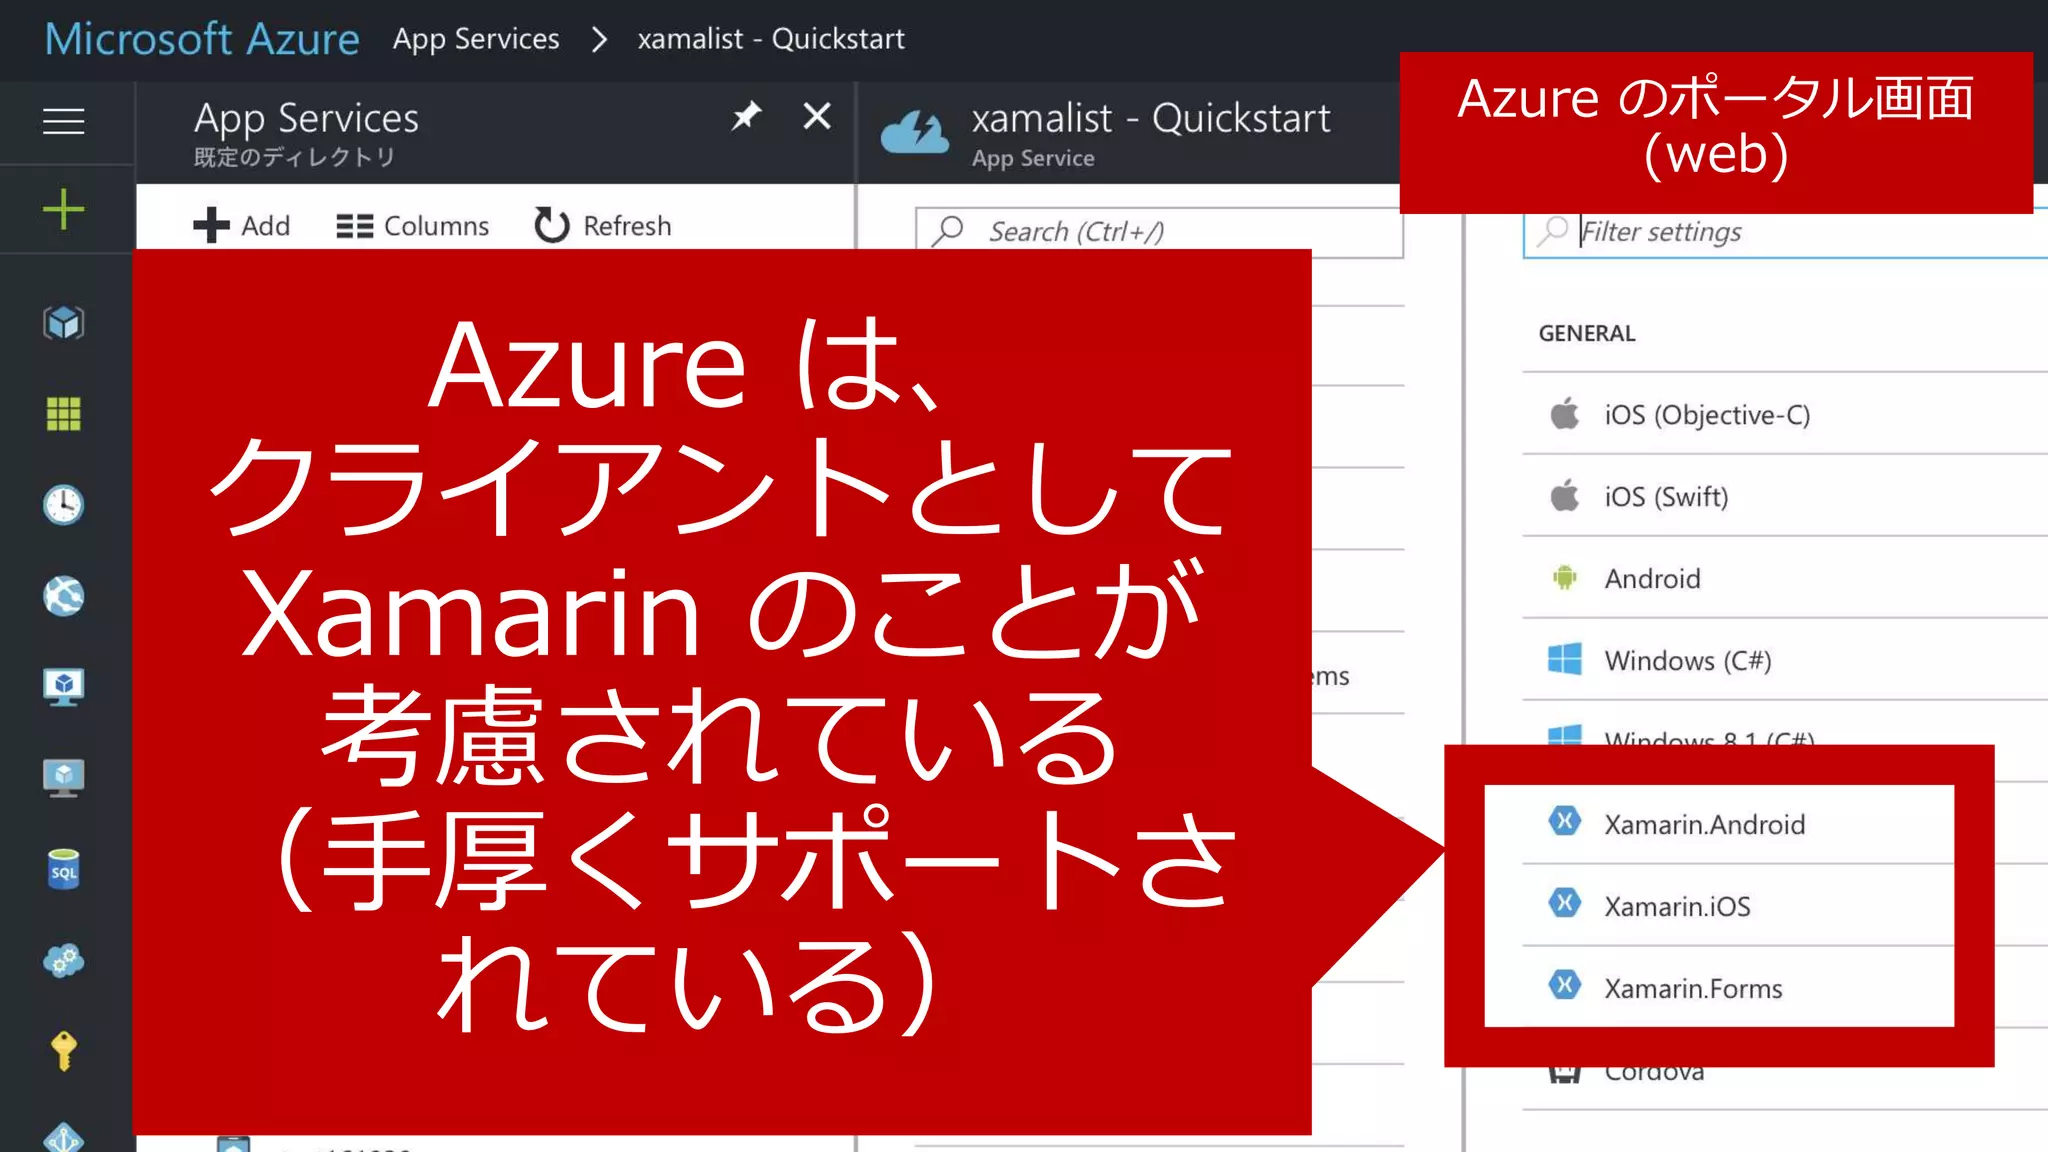Screen dimensions: 2048x1152
Task: Open the Columns chooser
Action: 412,226
